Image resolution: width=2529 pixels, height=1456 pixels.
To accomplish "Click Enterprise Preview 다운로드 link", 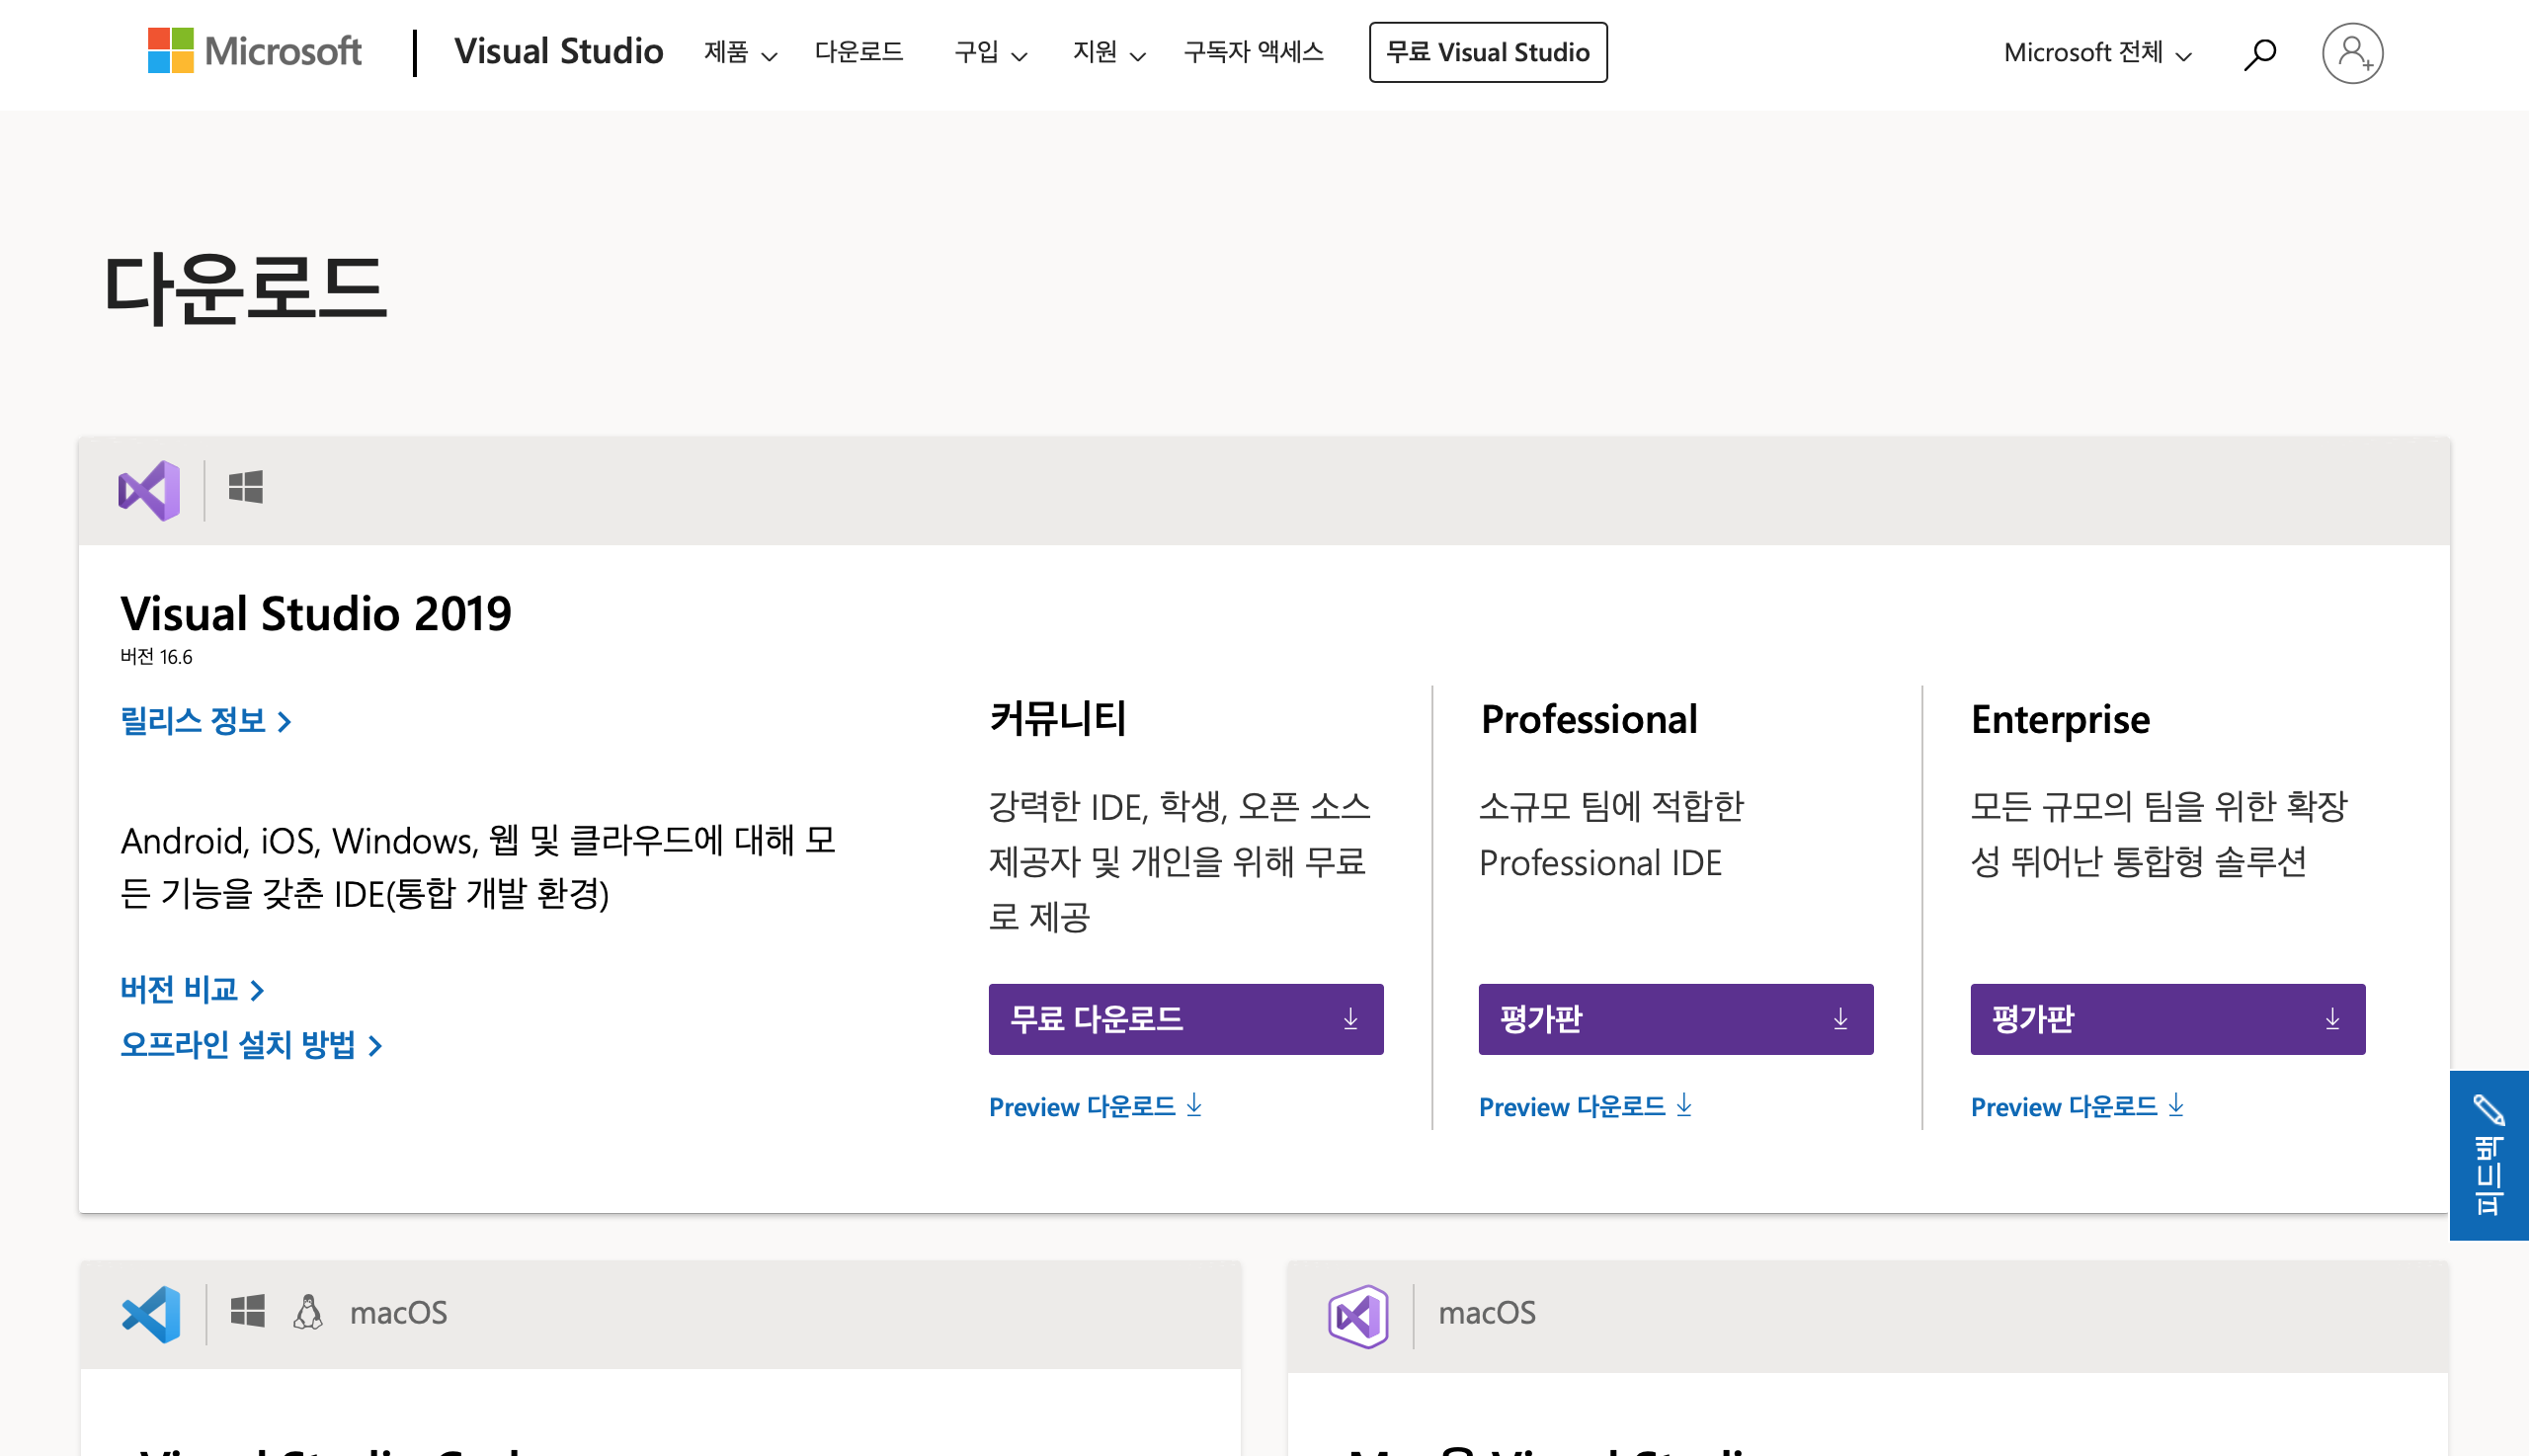I will tap(2076, 1106).
